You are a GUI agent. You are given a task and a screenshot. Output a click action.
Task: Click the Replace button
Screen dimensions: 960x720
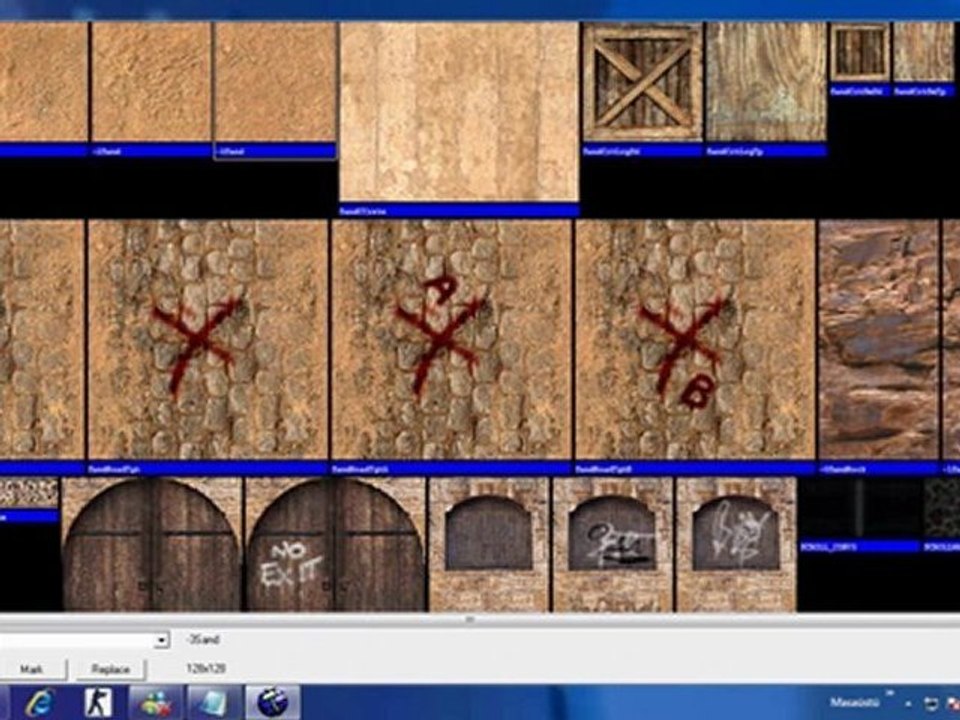tap(111, 669)
